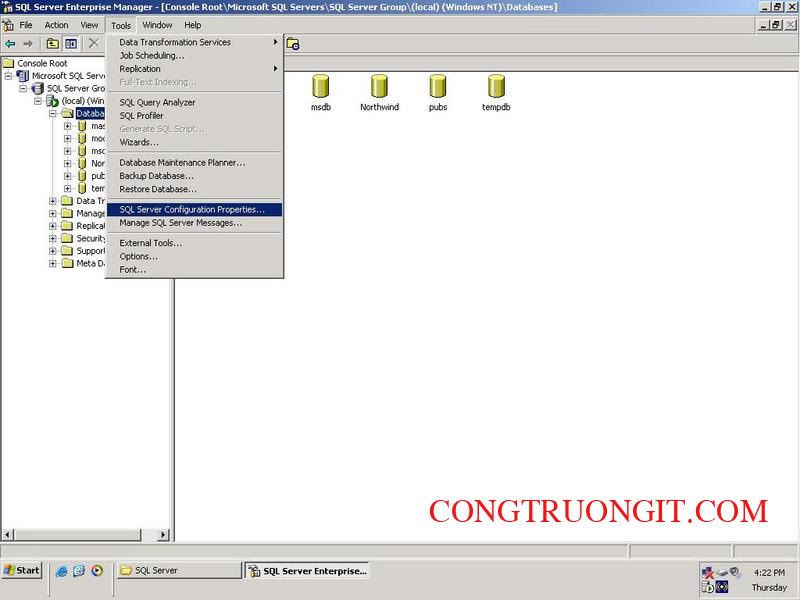Collapse the SQL Server Group node
The image size is (800, 600).
[x=23, y=88]
